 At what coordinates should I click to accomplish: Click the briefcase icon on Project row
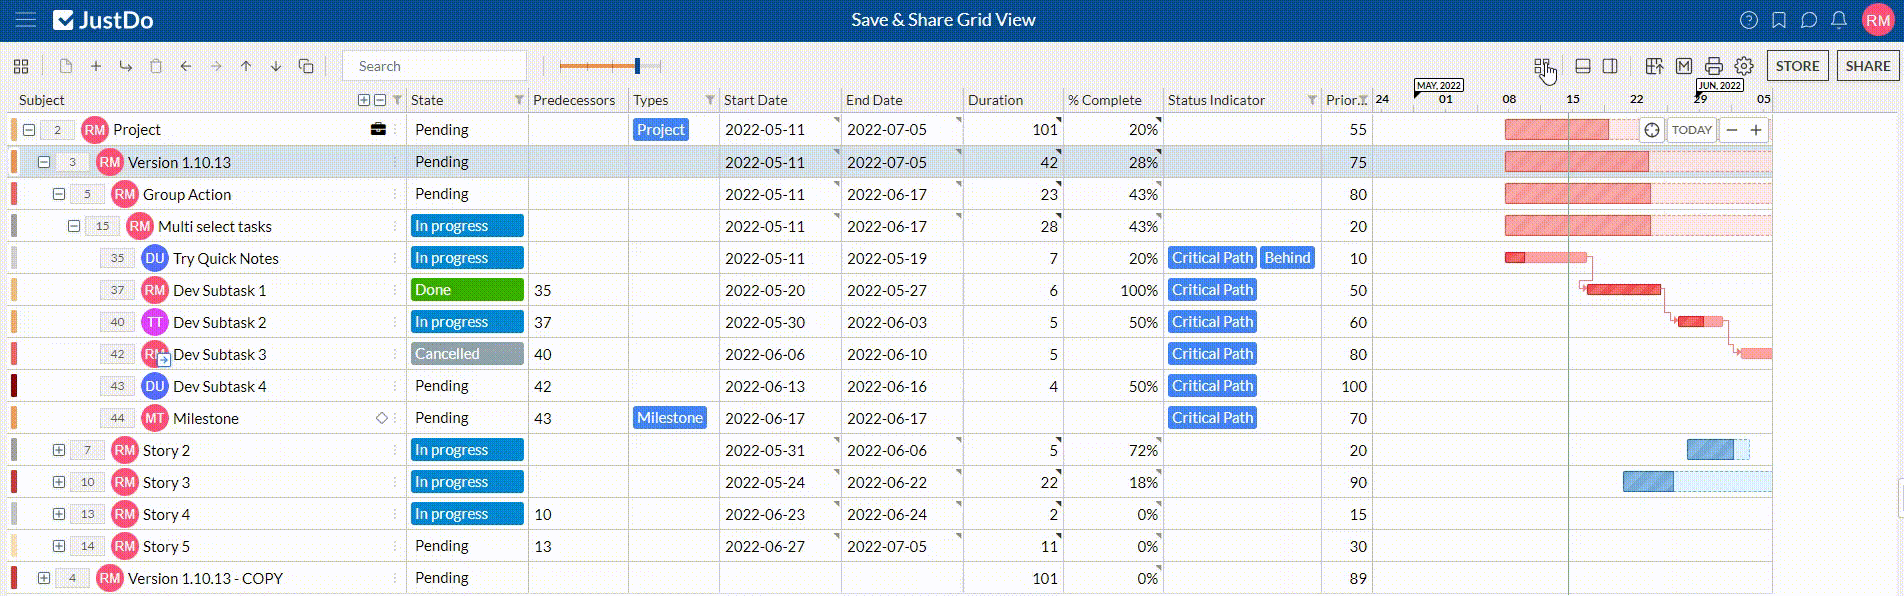click(378, 129)
